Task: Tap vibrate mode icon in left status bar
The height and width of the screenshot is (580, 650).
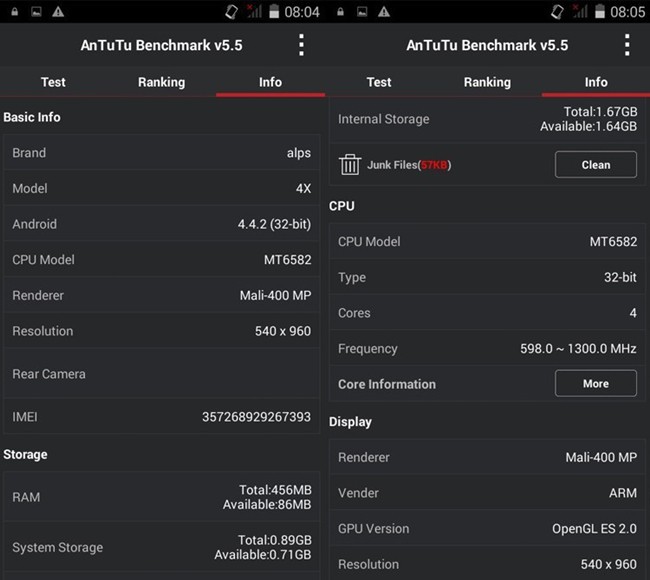Action: [x=231, y=12]
